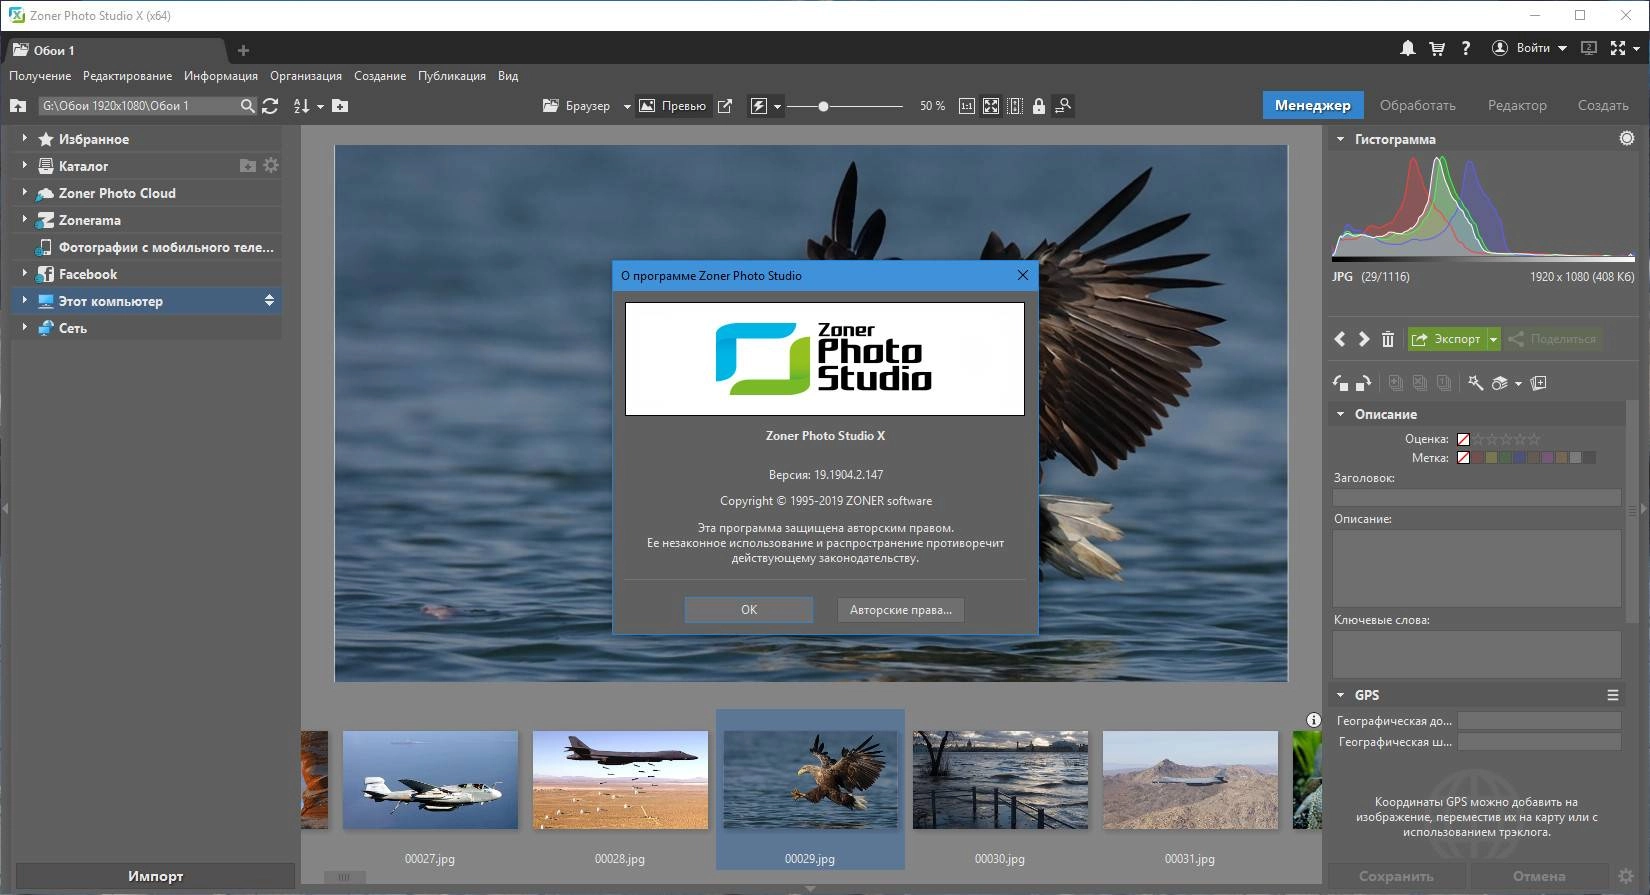Open help via the question mark icon
Screen dimensions: 1650x895
coord(1466,48)
